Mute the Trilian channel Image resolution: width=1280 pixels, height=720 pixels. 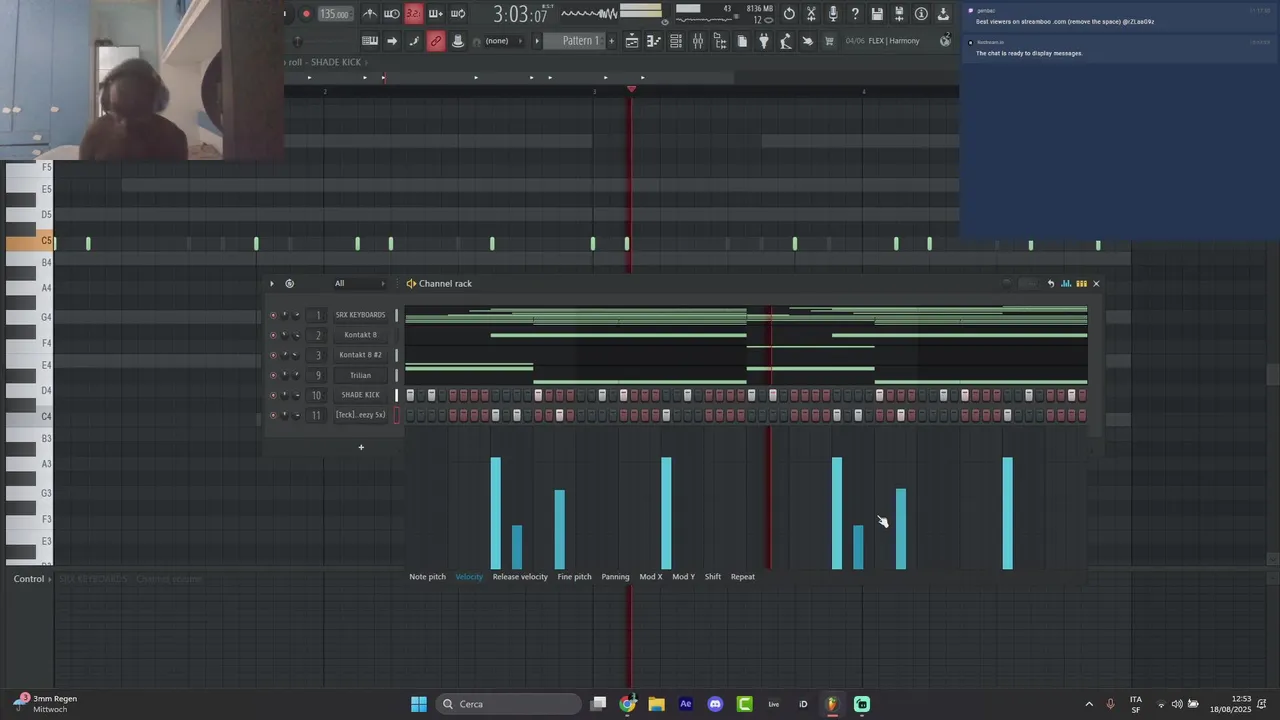click(273, 375)
